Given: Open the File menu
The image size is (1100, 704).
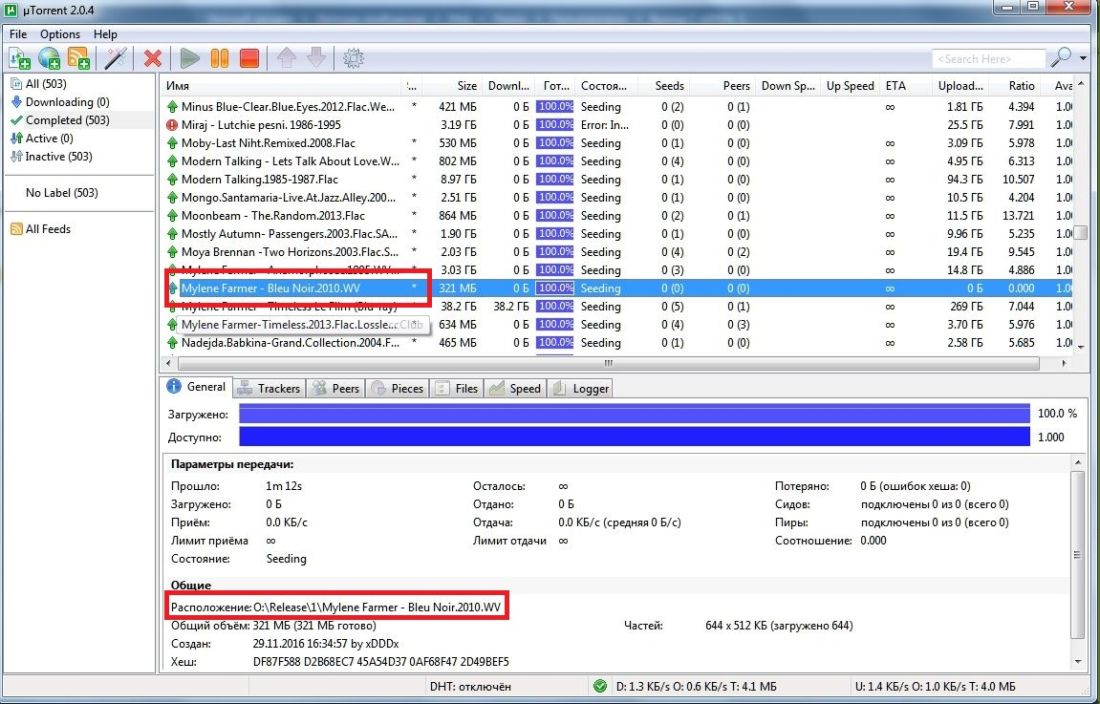Looking at the screenshot, I should click(x=18, y=34).
